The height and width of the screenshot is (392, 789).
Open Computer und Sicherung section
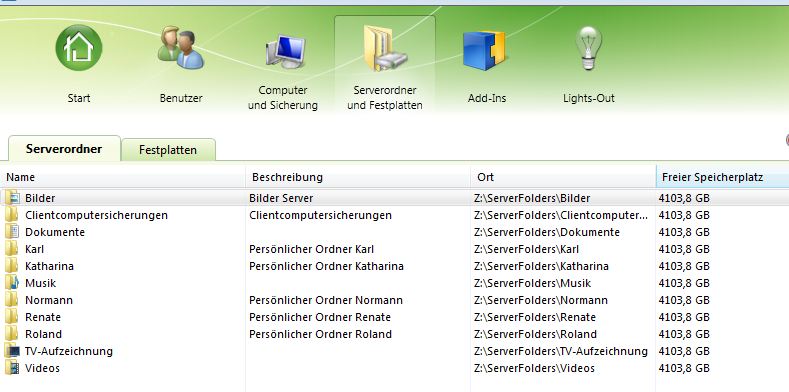point(284,51)
